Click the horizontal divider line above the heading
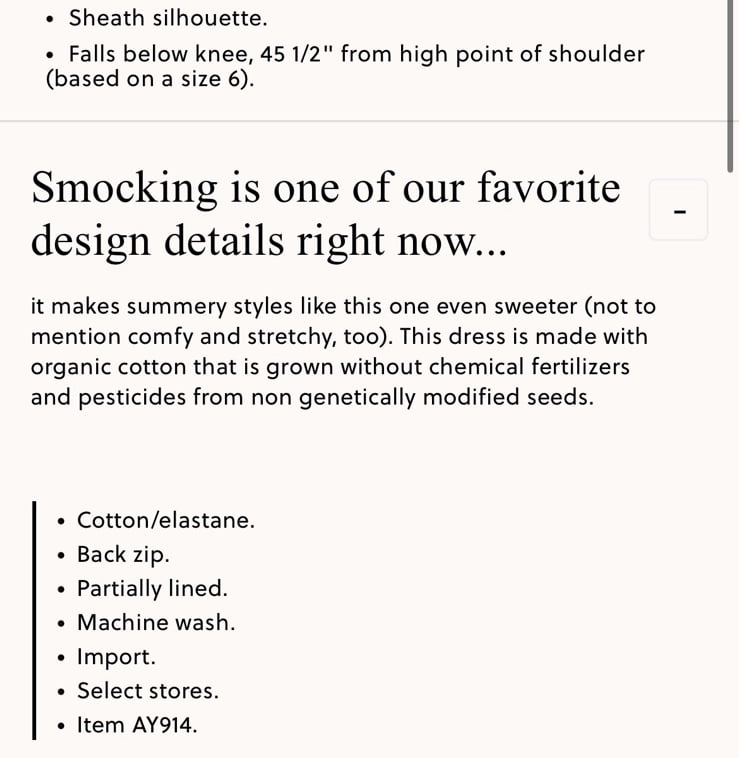The width and height of the screenshot is (739, 758). [363, 121]
